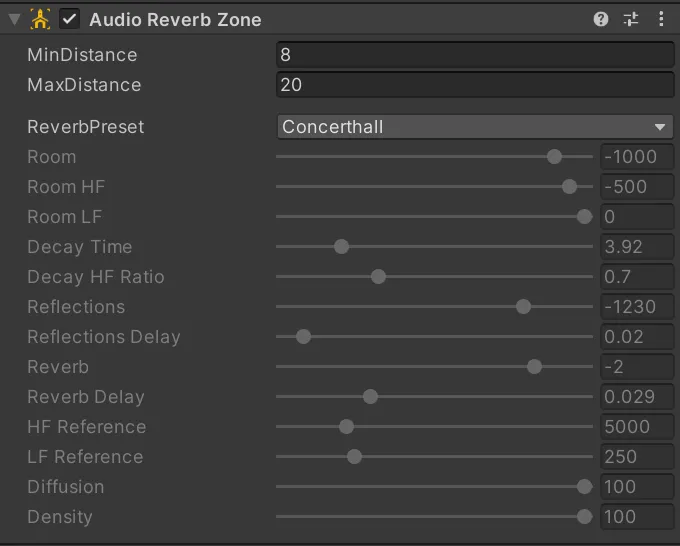
Task: Open the Audio Reverb Zone help reference
Action: pos(601,19)
